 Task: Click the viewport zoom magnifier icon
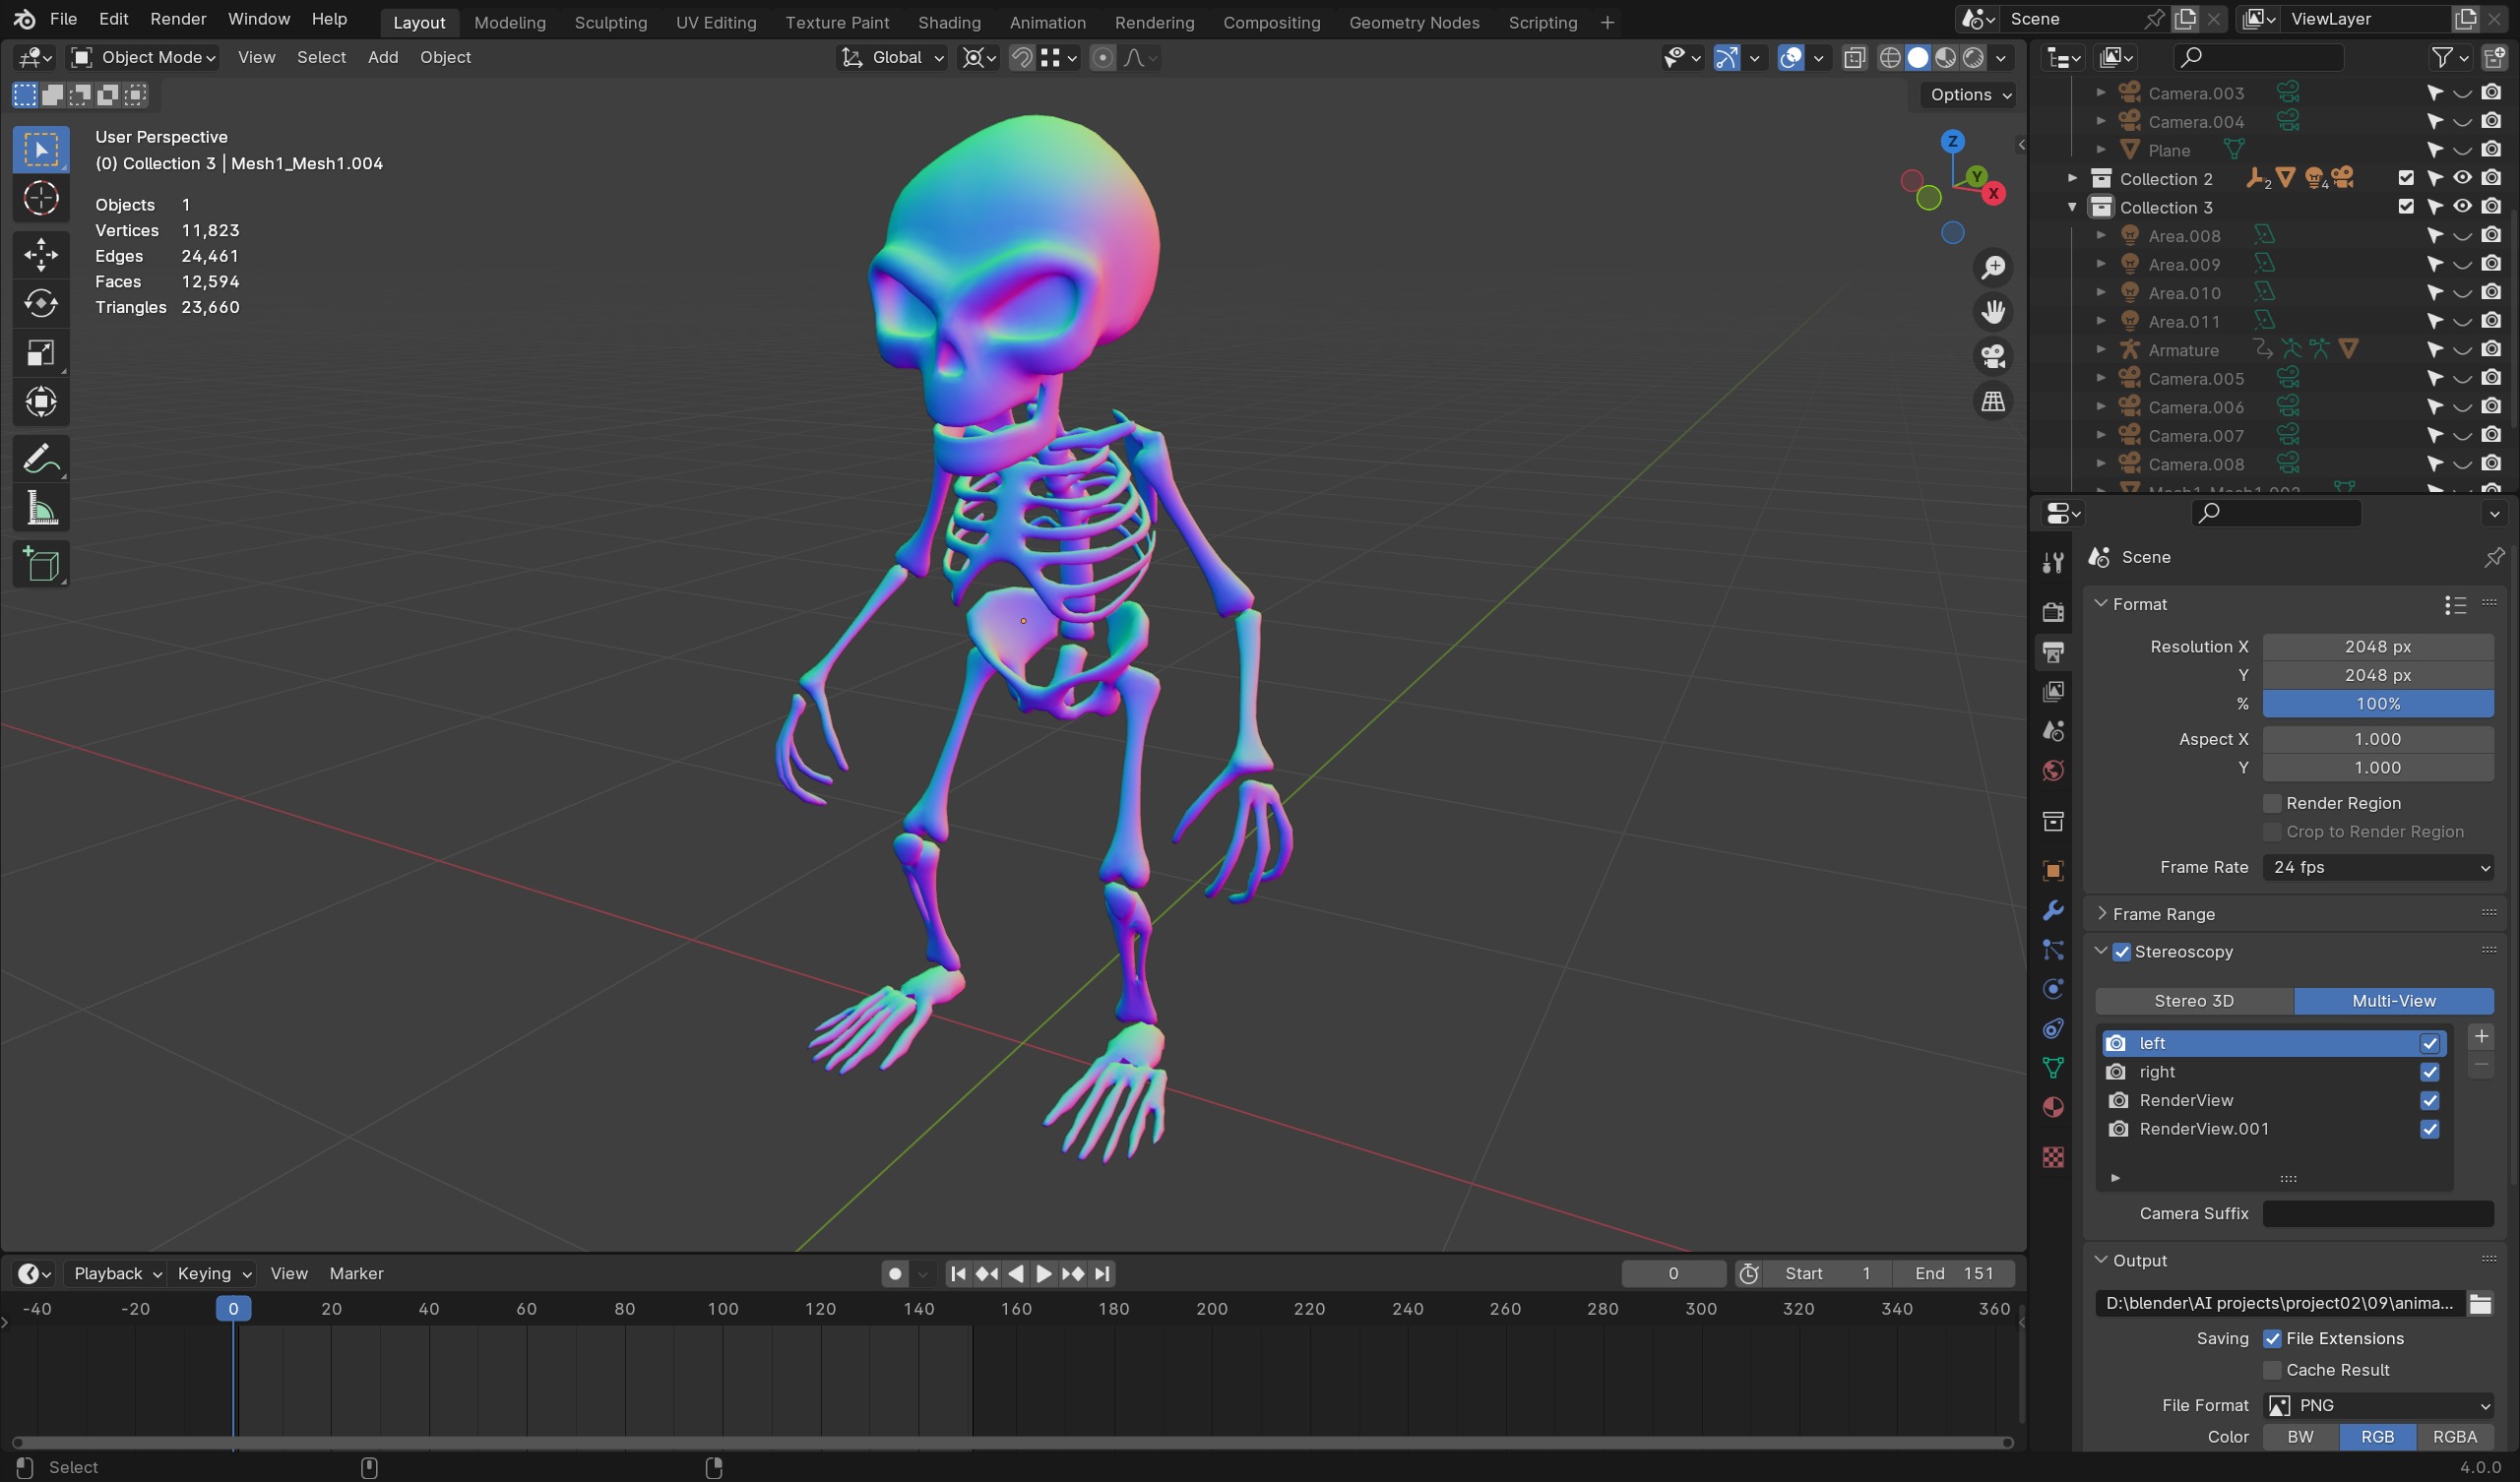click(x=1993, y=267)
